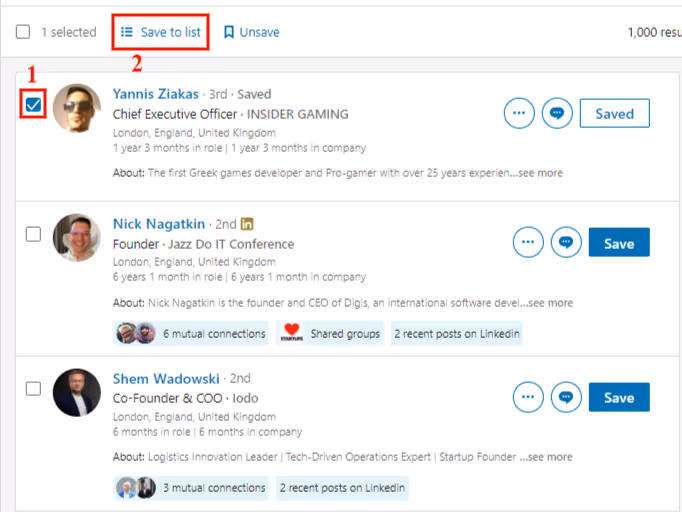Click the Jazz Do IT Conference company name
Viewport: 682px width, 512px height.
click(231, 244)
